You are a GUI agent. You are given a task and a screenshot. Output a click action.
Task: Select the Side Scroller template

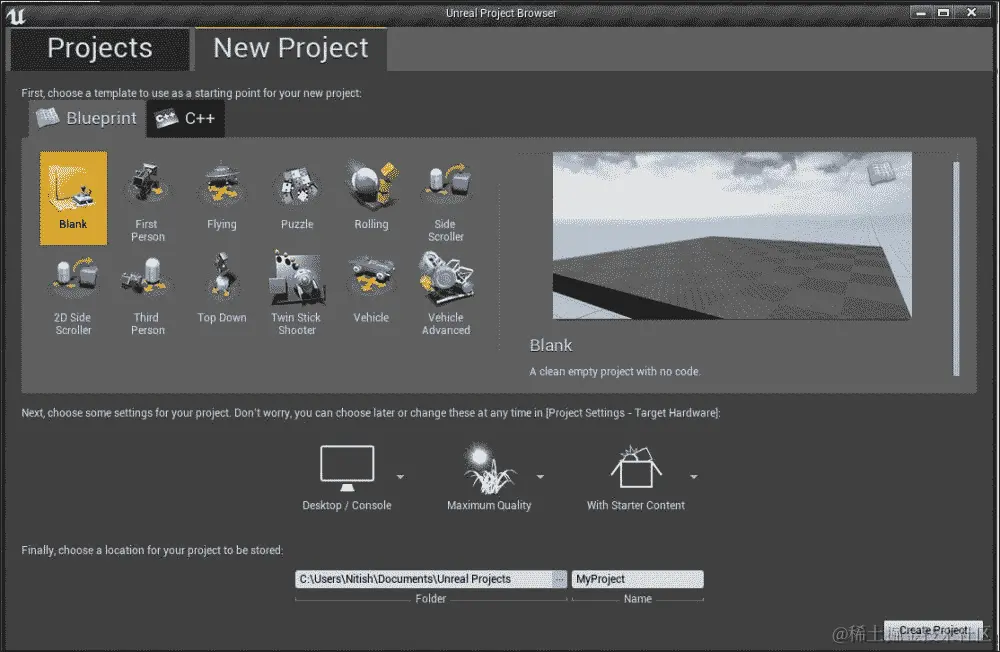click(x=446, y=201)
